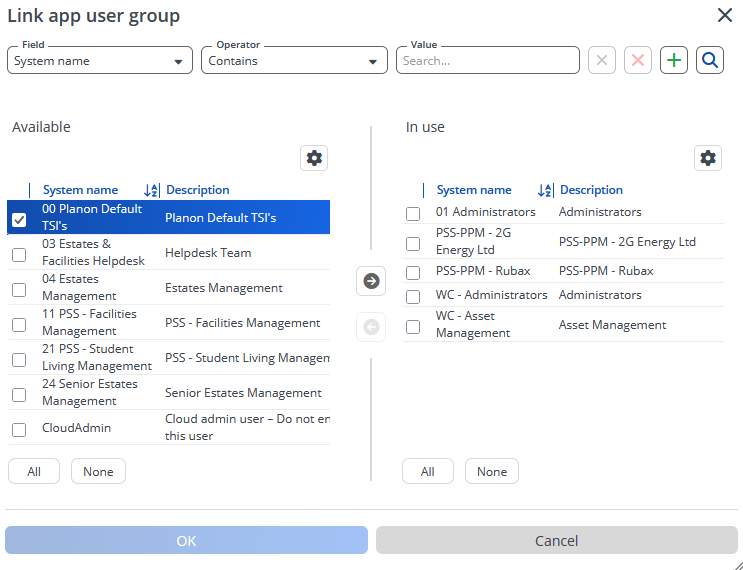This screenshot has height=570, width=743.
Task: Select WC - Administrators checkbox
Action: click(413, 297)
